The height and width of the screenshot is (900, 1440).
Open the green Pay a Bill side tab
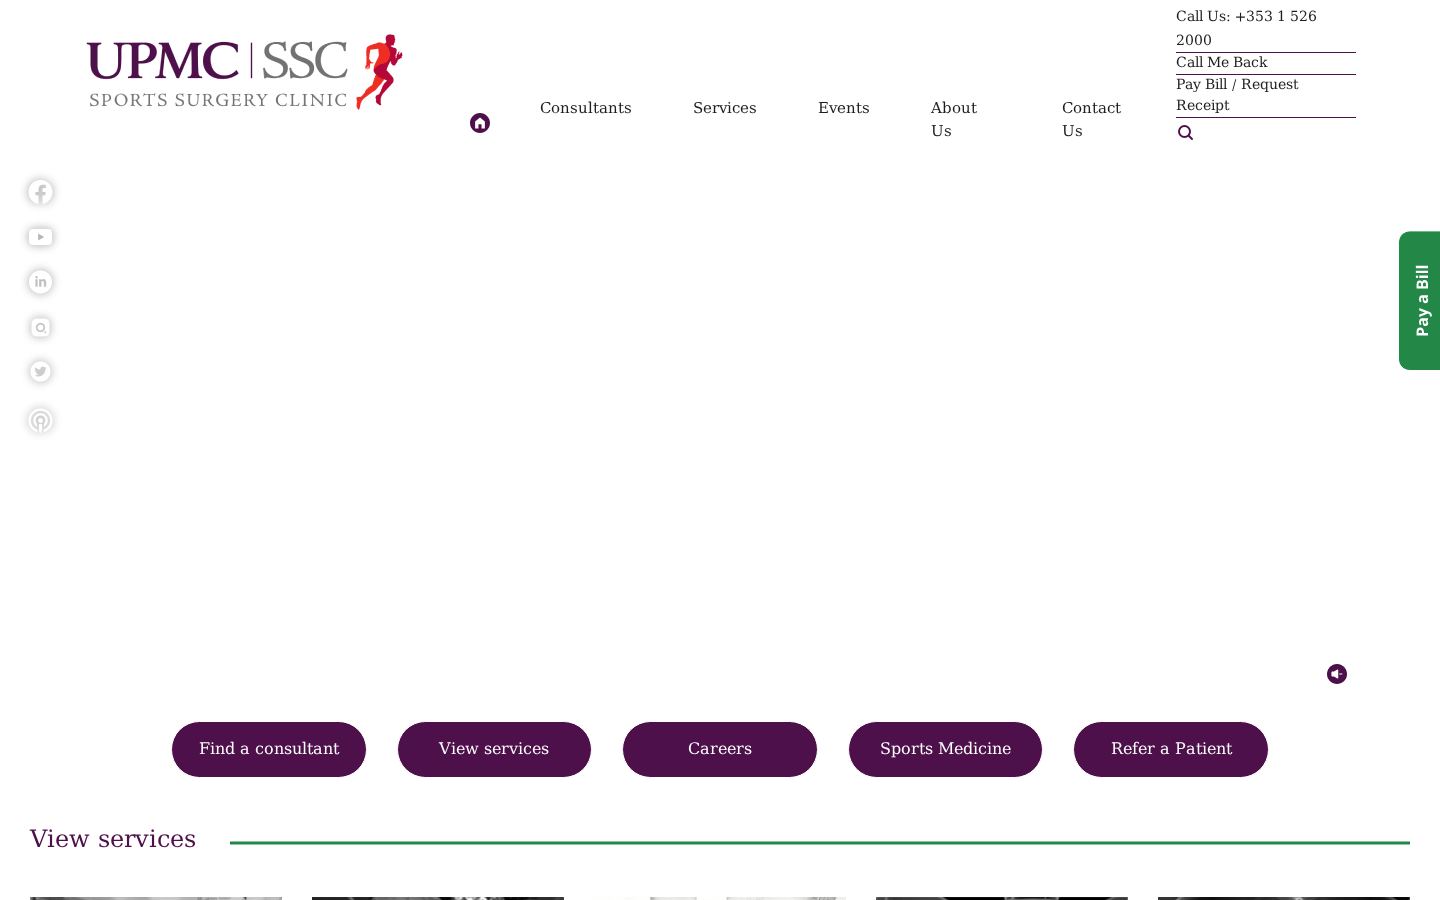pos(1420,300)
